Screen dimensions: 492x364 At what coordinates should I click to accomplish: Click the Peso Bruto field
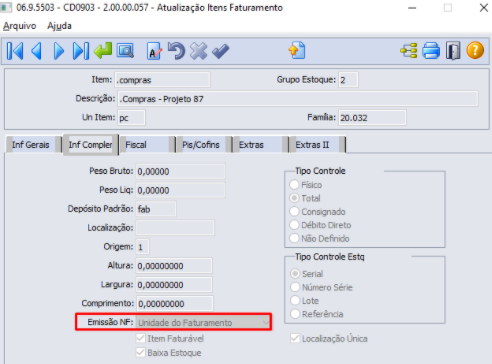click(180, 171)
